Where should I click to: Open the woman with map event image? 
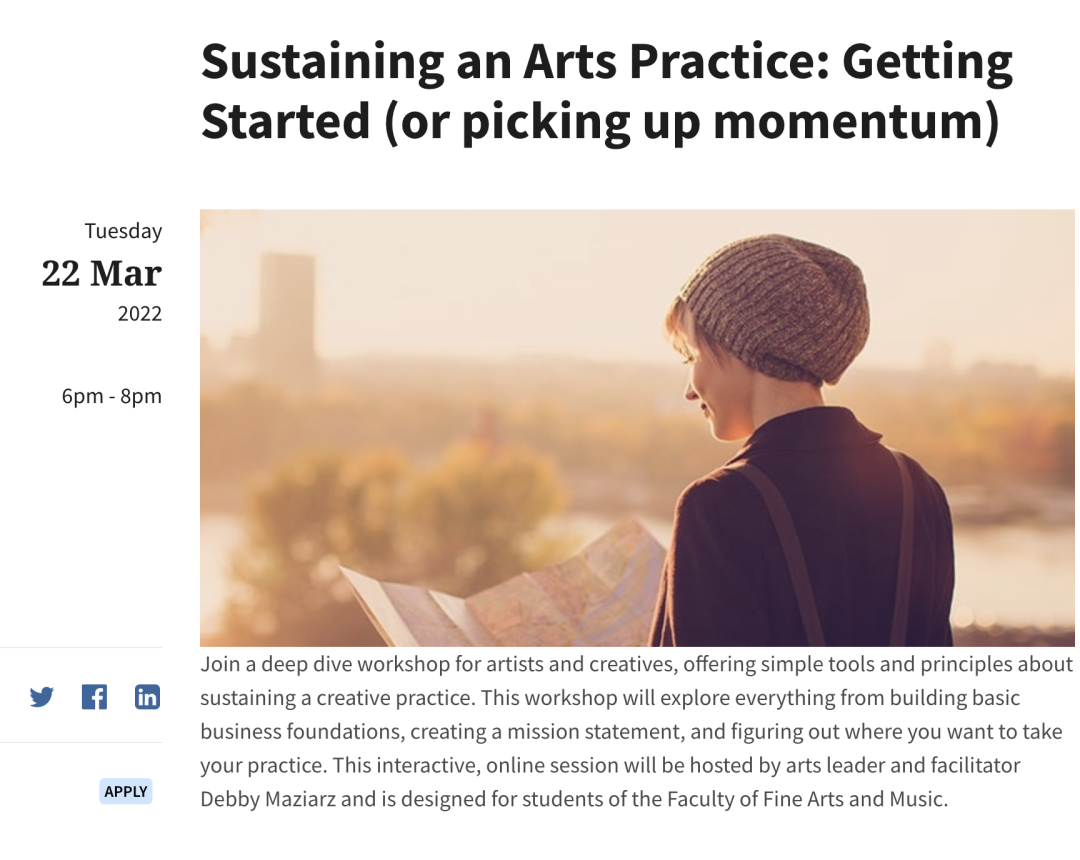(637, 428)
